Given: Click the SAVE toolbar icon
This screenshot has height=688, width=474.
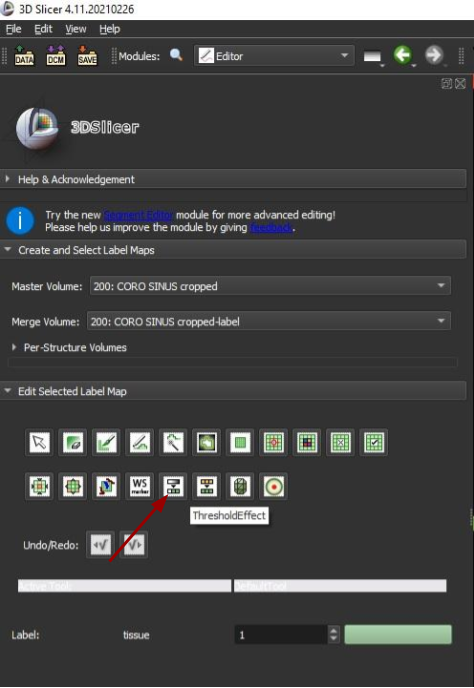Looking at the screenshot, I should (x=87, y=56).
